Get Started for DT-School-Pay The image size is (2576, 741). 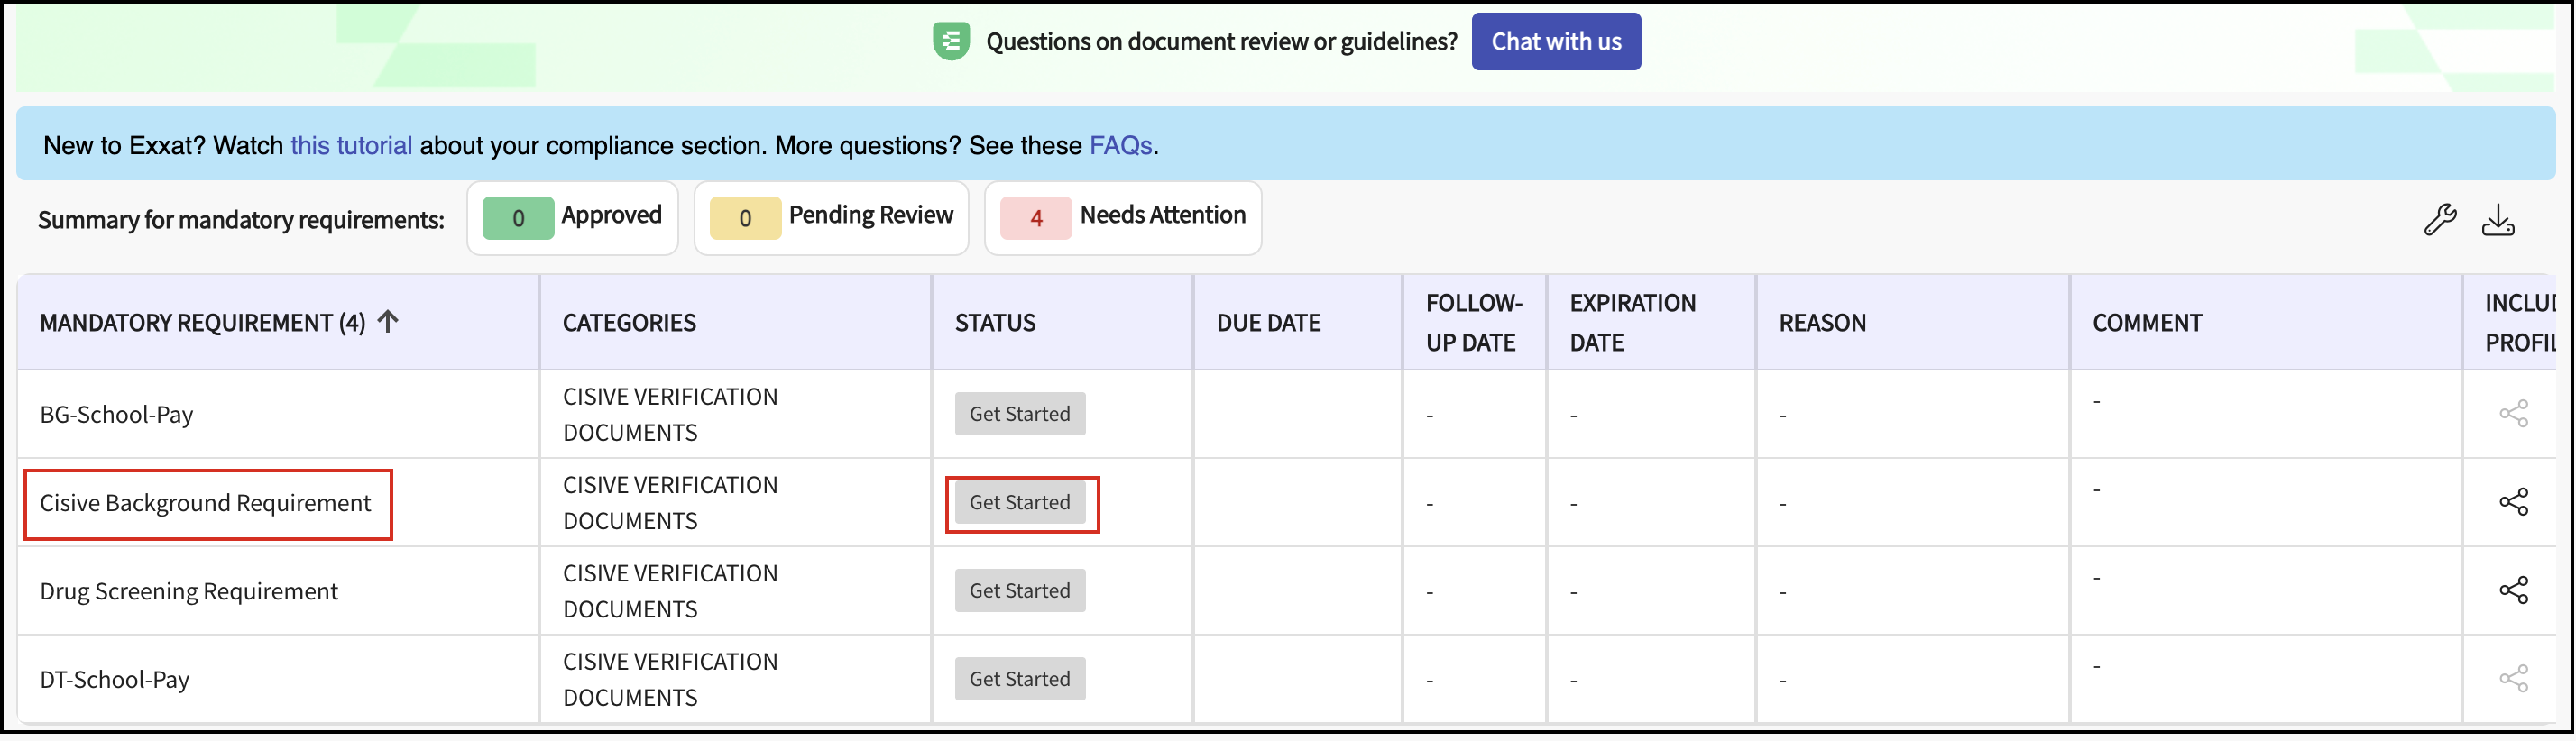click(x=1019, y=678)
